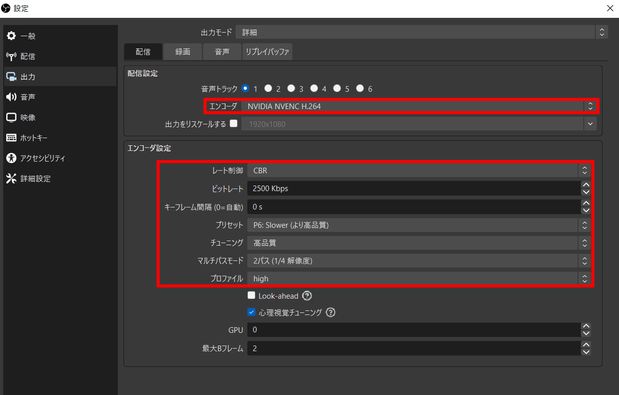Enable the Look-ahead checkbox

[x=251, y=295]
